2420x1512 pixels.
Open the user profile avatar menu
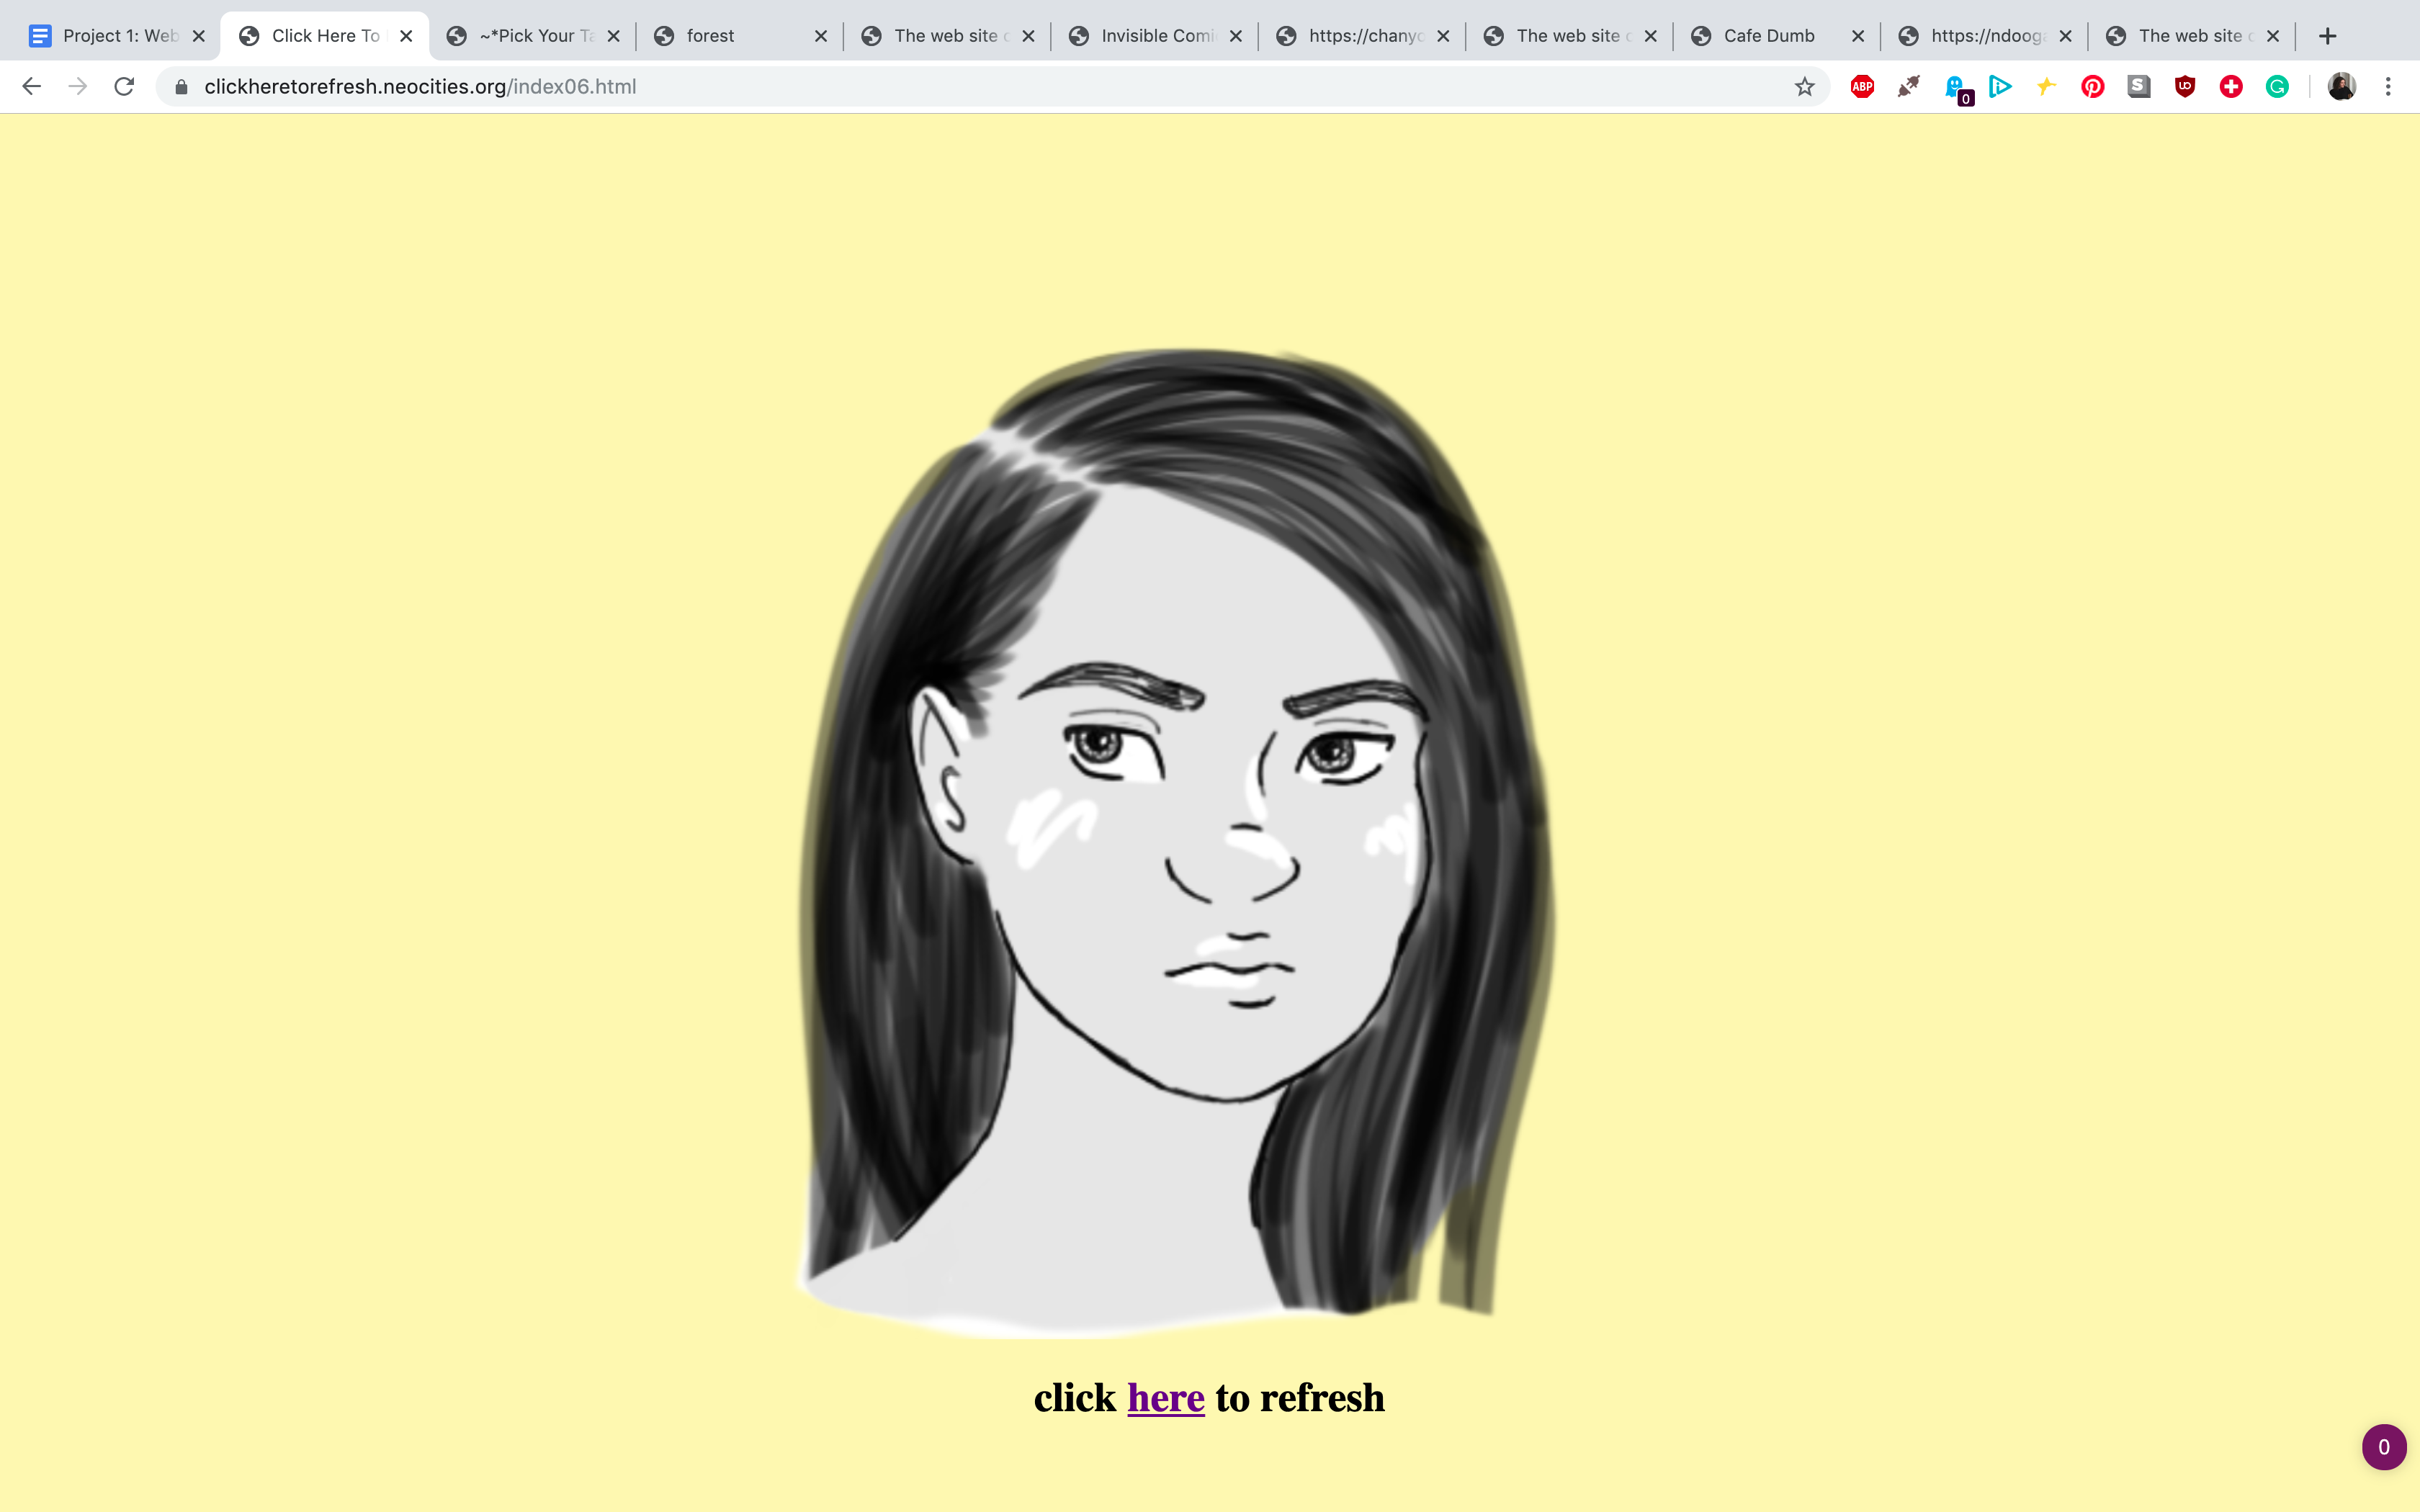point(2341,87)
